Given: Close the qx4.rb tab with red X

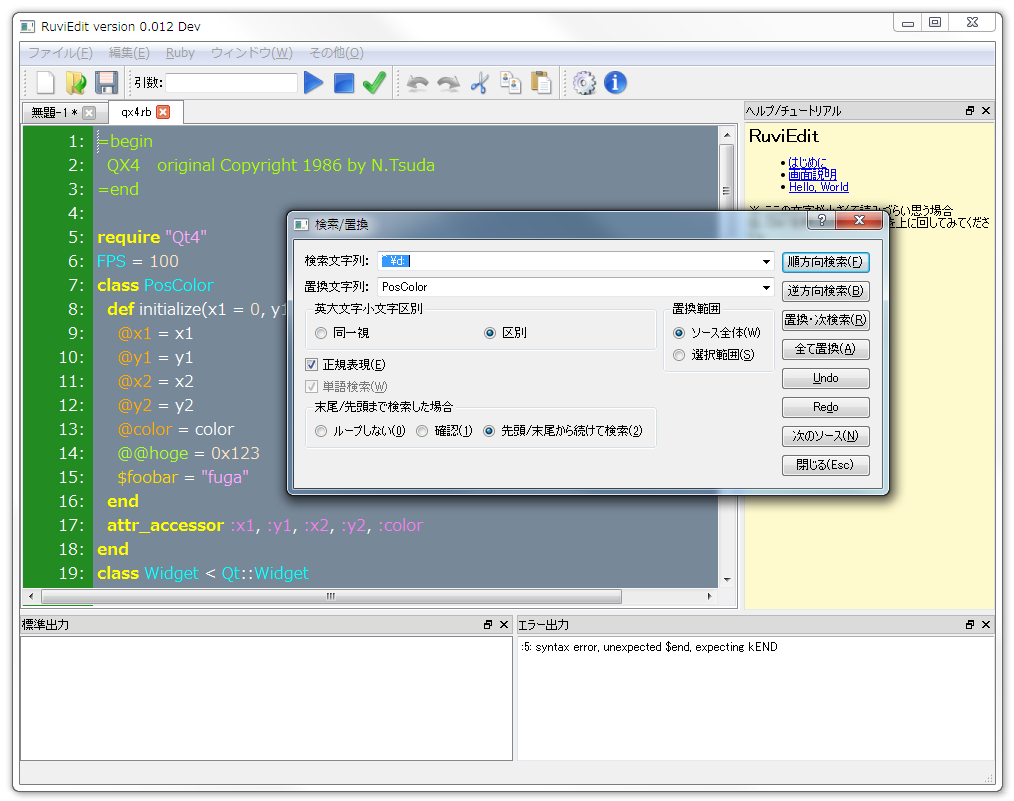Looking at the screenshot, I should pos(163,112).
